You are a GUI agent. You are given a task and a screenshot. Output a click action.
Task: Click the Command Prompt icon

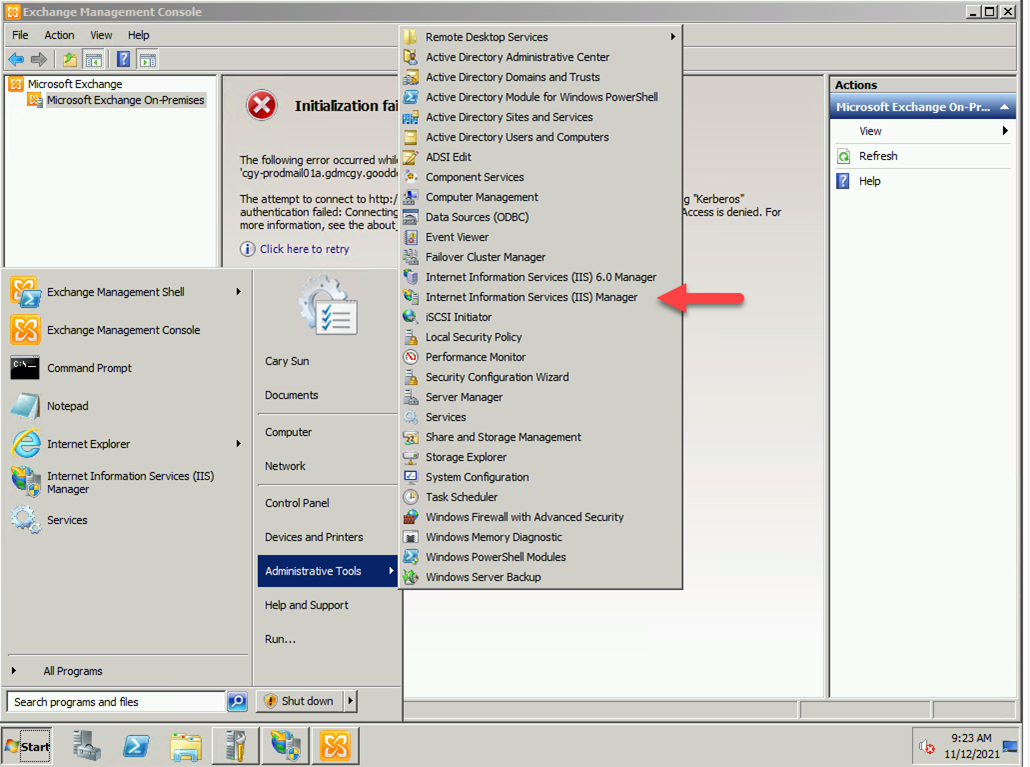pos(25,368)
